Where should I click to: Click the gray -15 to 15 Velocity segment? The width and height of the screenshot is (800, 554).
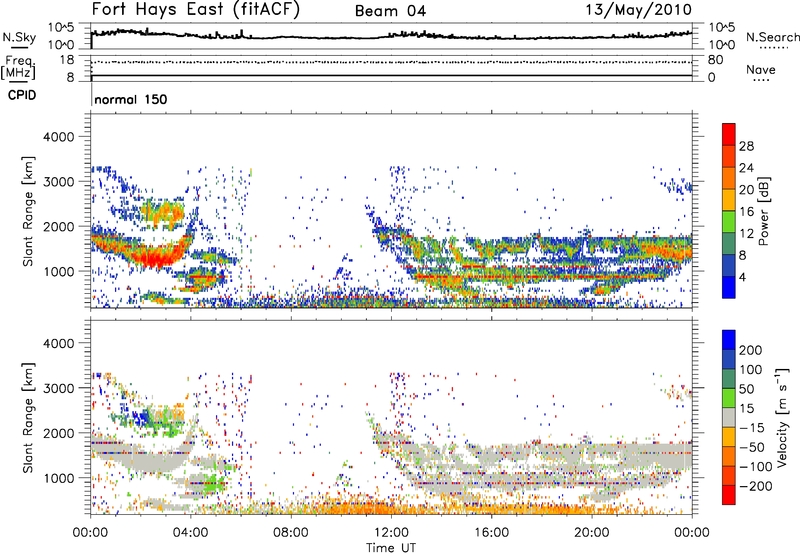(729, 417)
